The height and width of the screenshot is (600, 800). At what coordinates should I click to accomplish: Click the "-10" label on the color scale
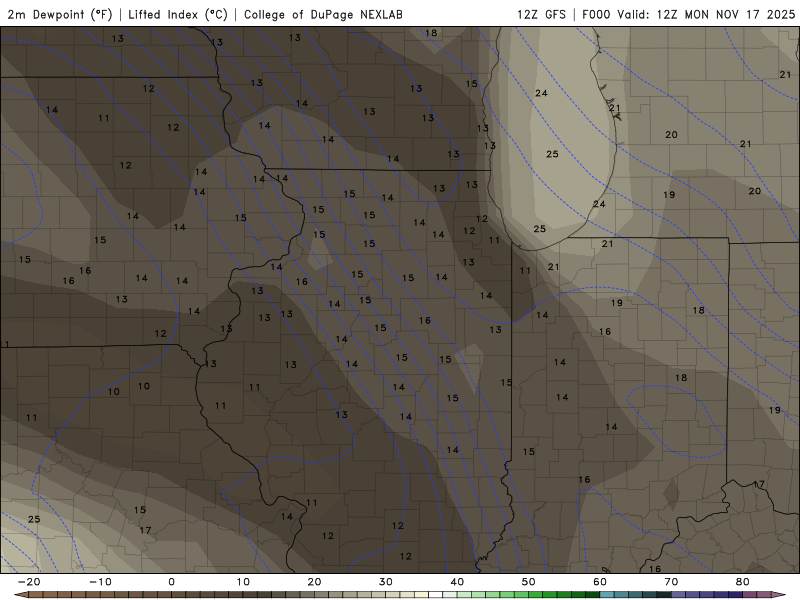tap(100, 582)
